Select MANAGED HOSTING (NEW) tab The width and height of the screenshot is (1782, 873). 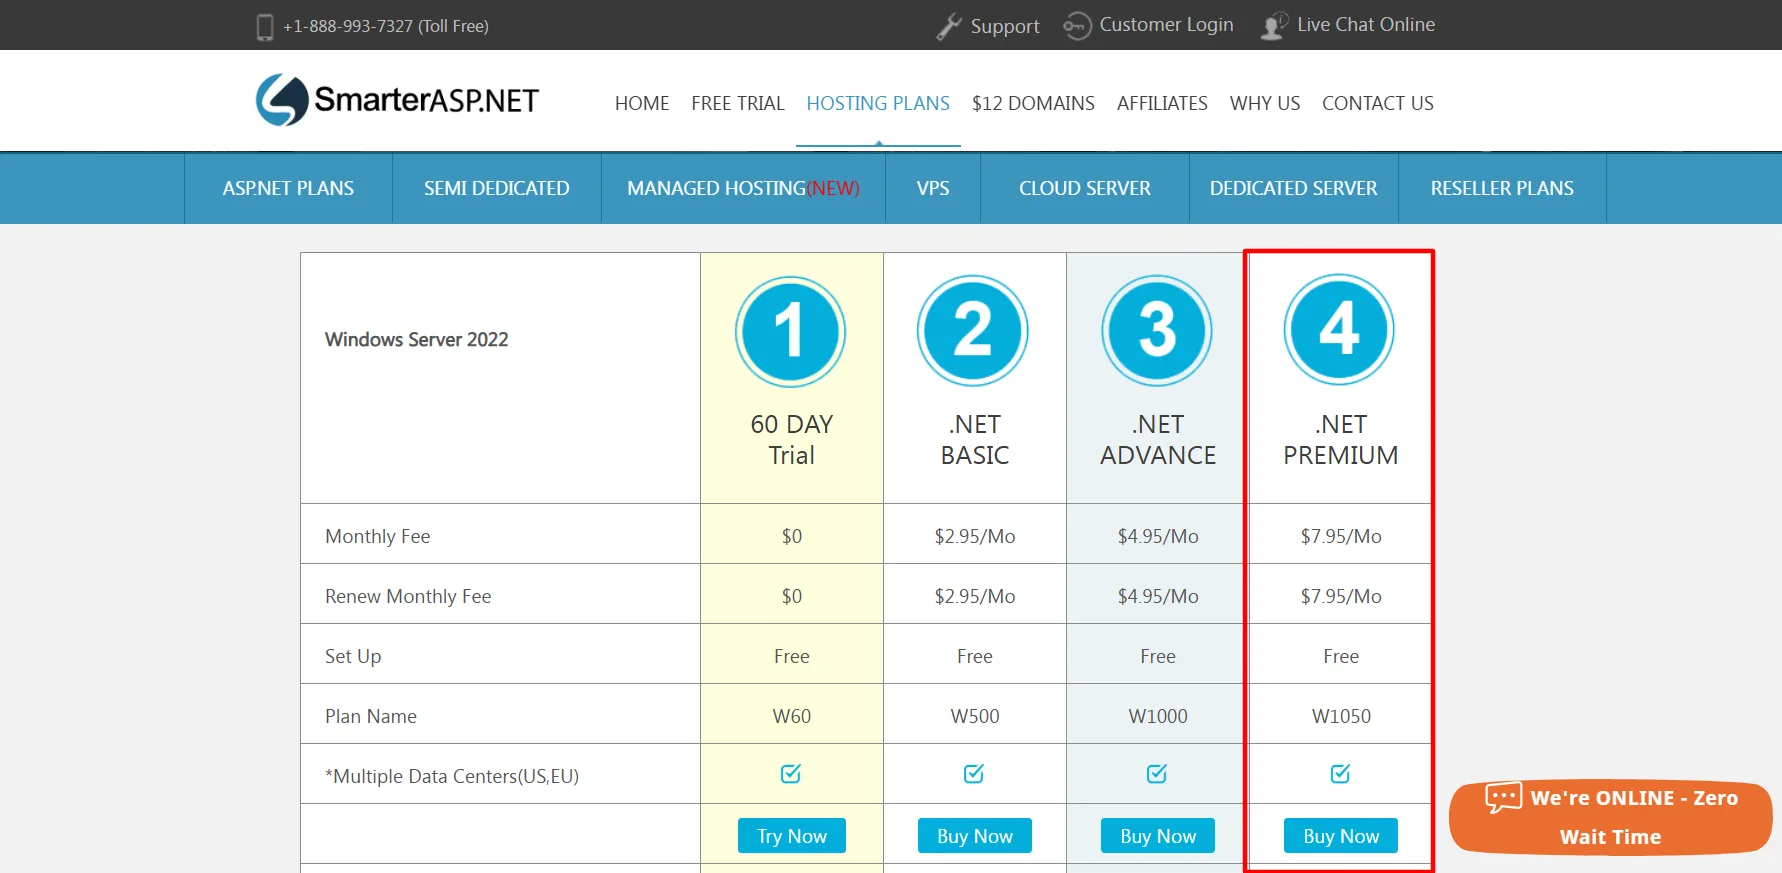(743, 188)
